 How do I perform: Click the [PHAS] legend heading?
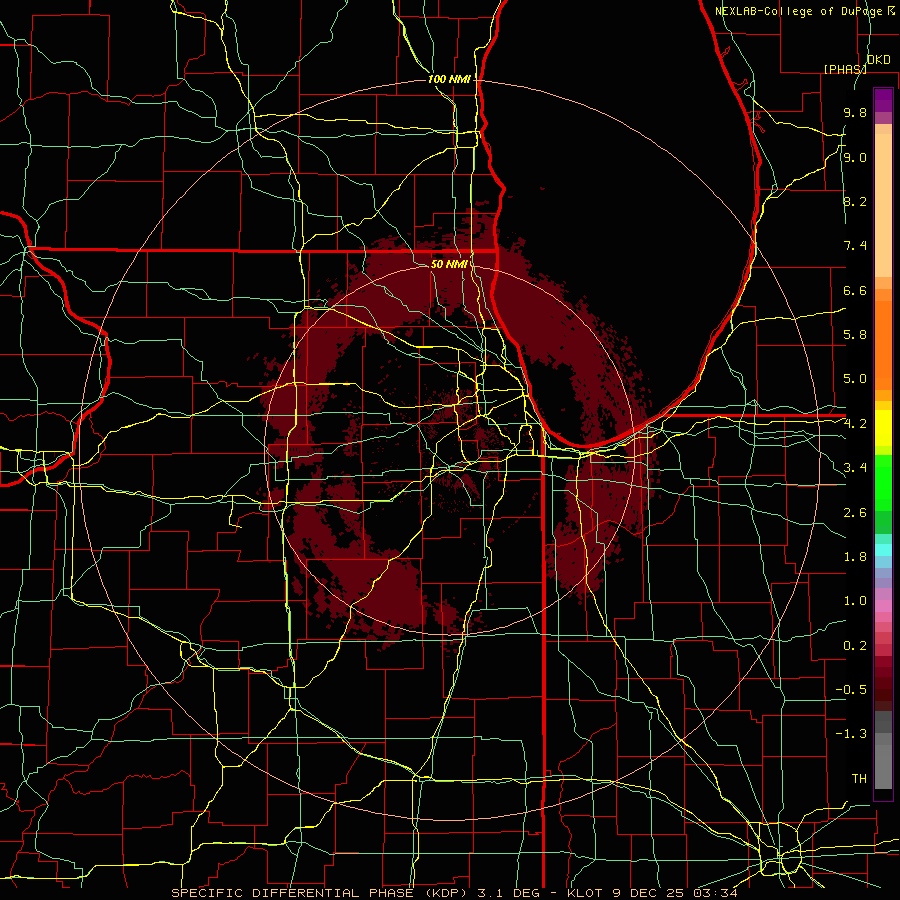845,69
